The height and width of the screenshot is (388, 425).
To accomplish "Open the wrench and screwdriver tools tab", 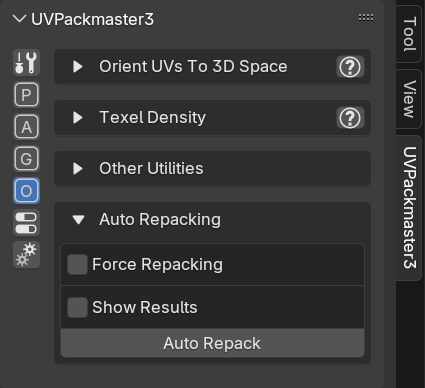I will click(x=26, y=62).
